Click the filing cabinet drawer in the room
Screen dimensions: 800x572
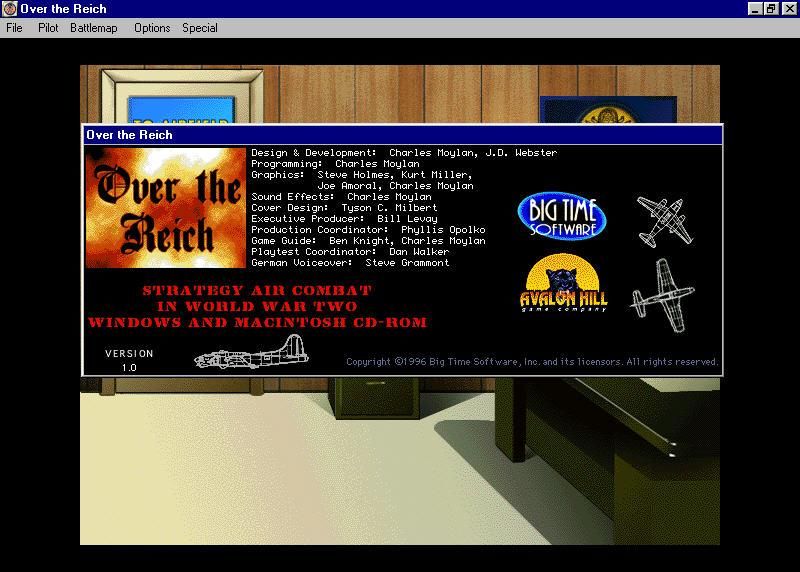pyautogui.click(x=377, y=397)
